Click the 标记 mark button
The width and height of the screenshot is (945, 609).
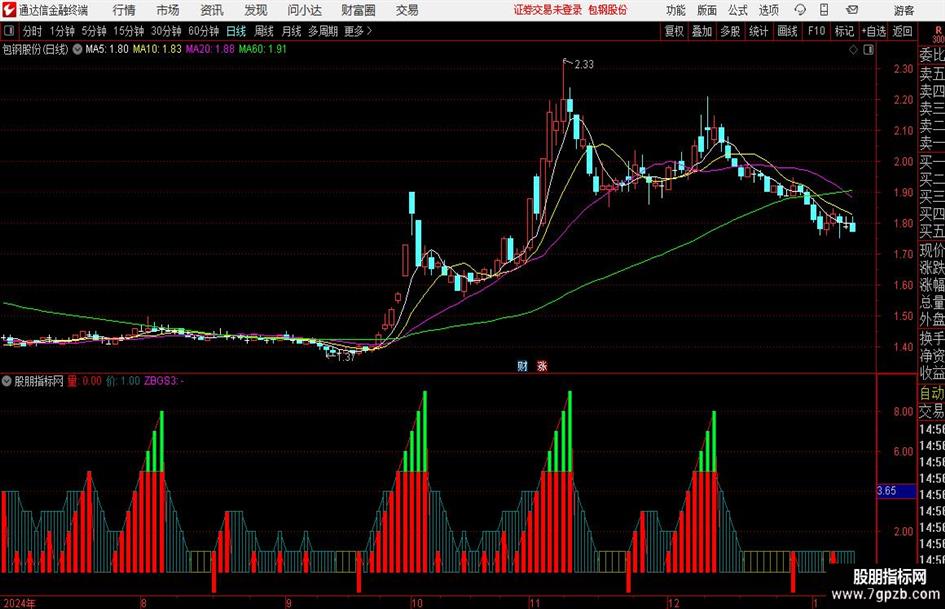pyautogui.click(x=844, y=31)
